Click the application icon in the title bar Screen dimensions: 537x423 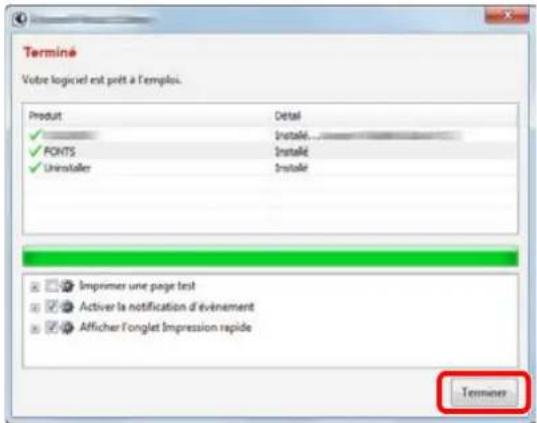20,19
